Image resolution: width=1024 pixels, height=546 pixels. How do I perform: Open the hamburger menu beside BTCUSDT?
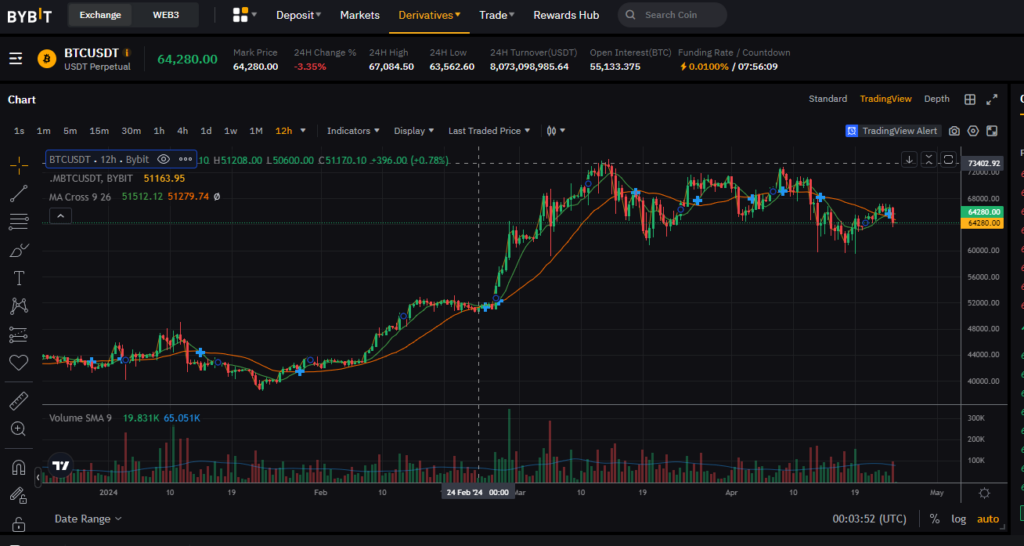[16, 59]
